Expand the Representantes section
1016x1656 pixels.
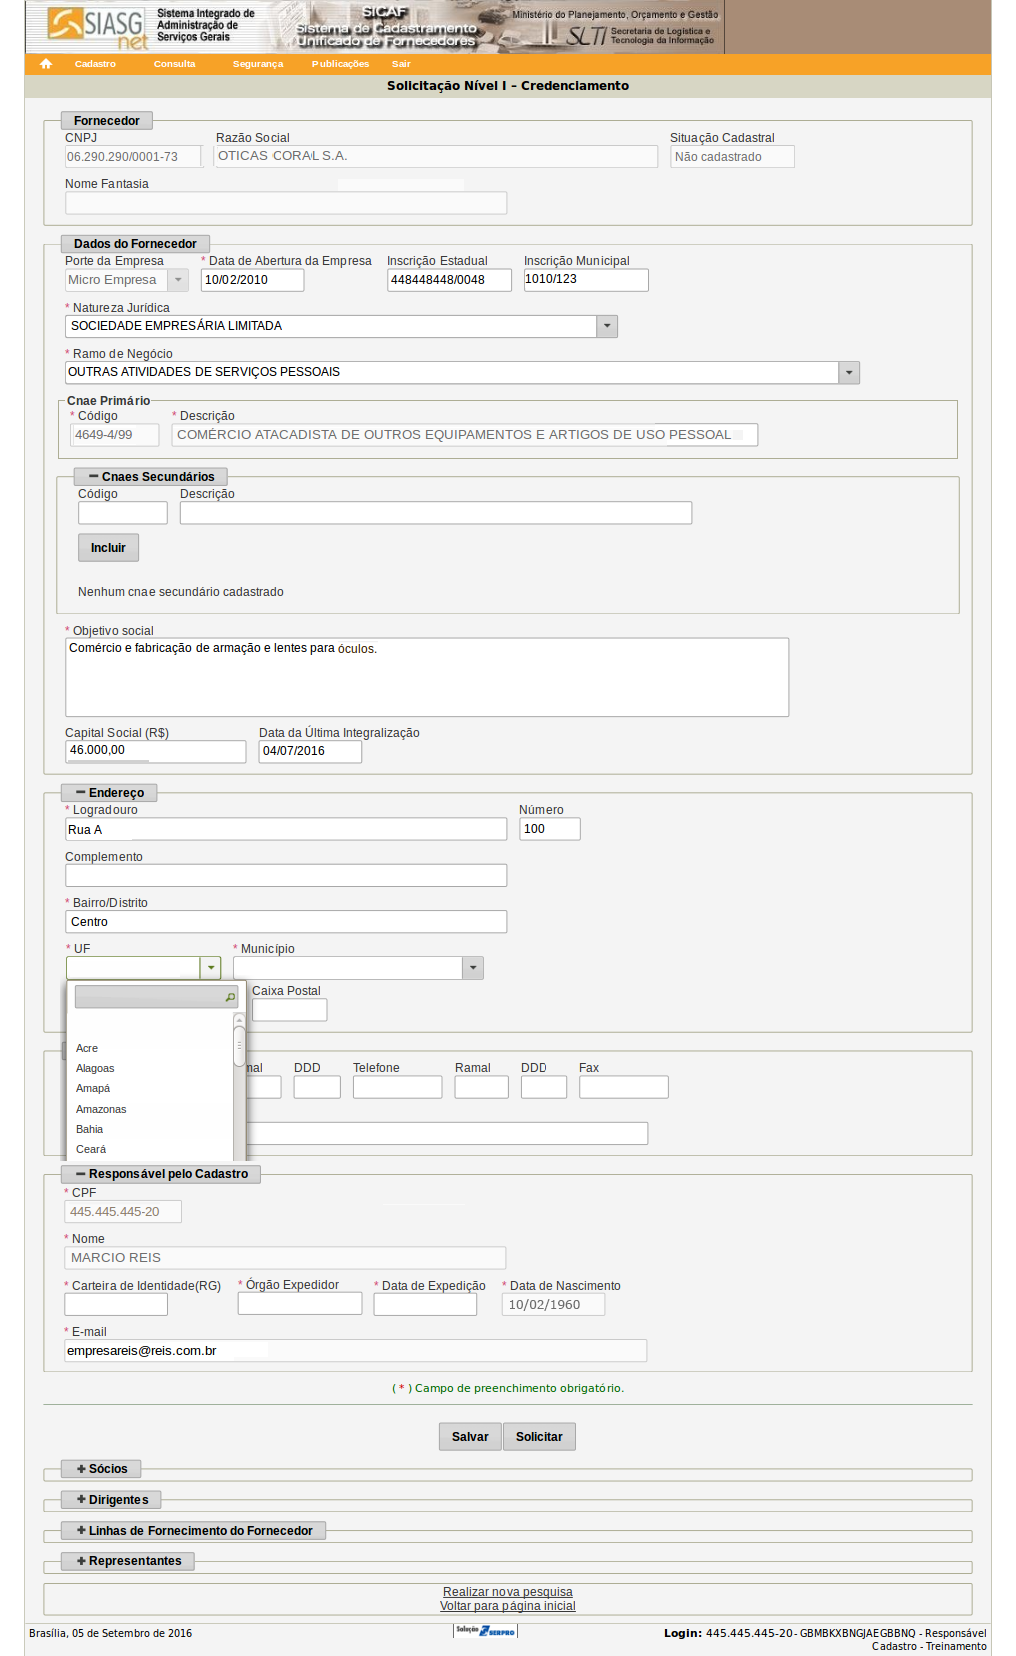coord(129,1561)
